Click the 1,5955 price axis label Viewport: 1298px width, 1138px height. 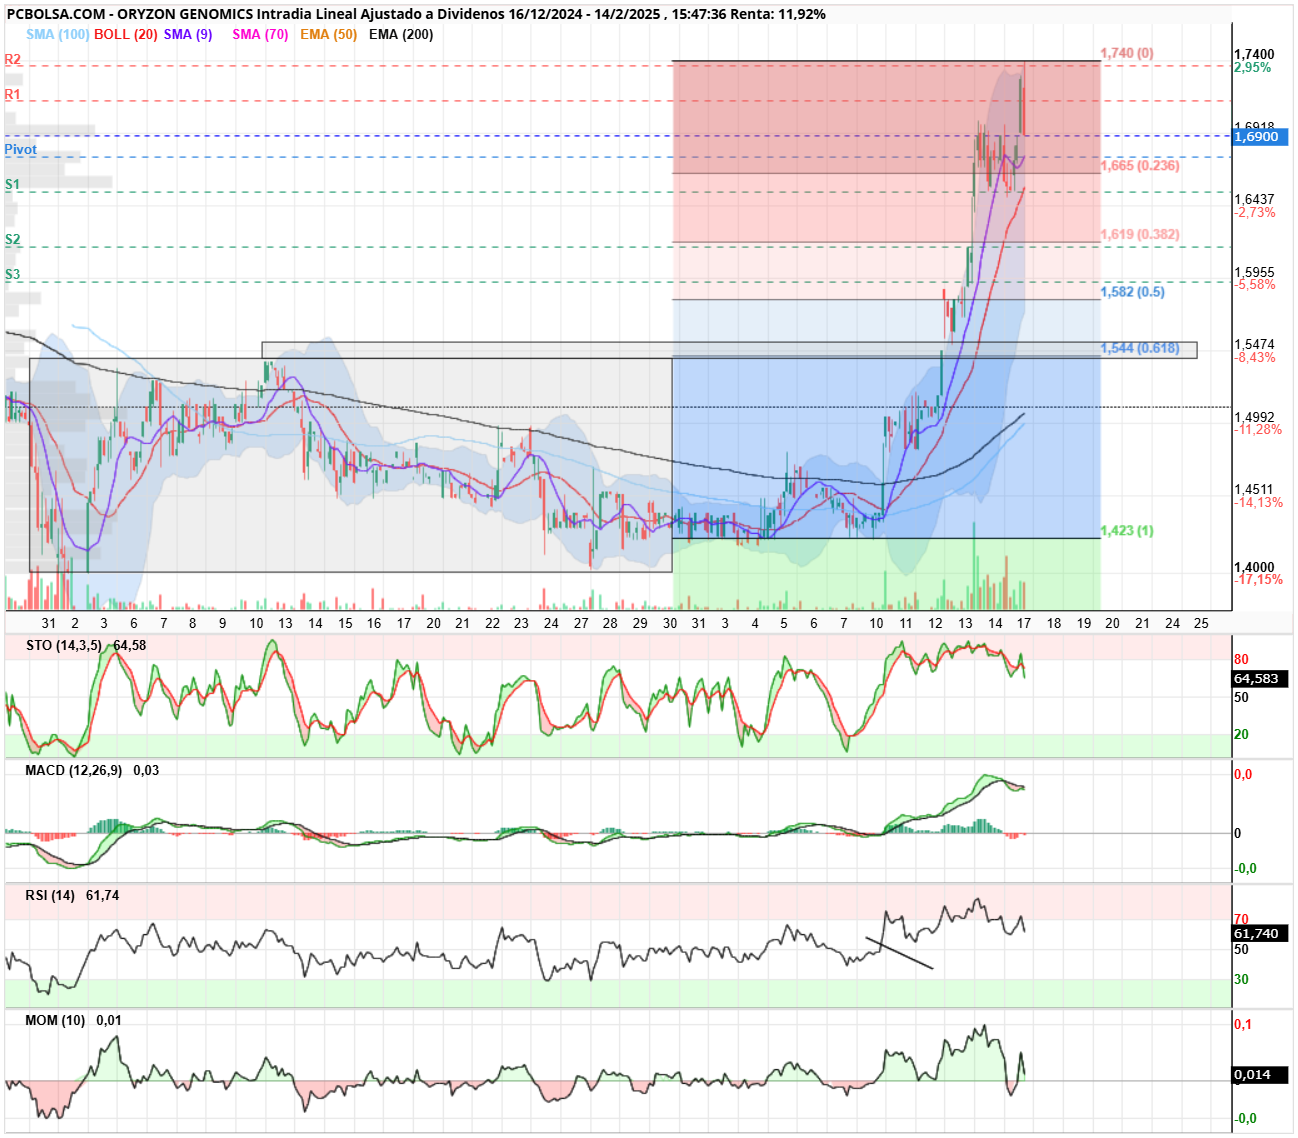[x=1254, y=272]
